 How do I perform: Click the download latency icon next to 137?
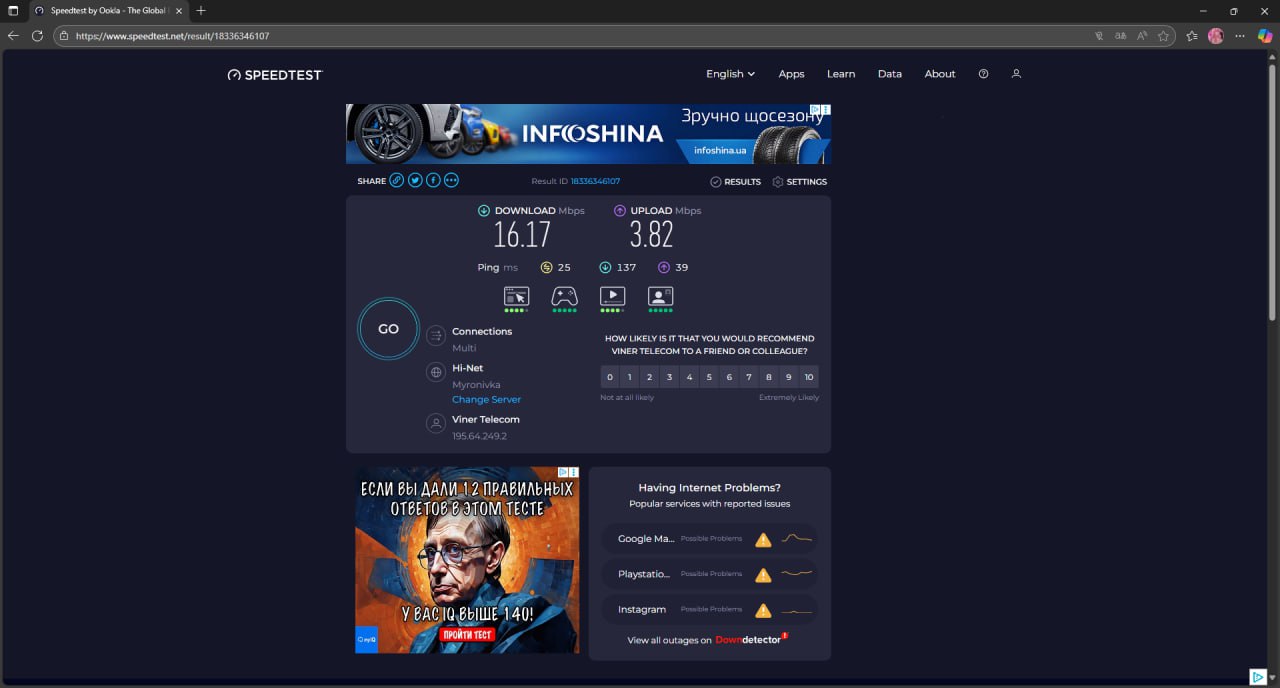click(605, 267)
